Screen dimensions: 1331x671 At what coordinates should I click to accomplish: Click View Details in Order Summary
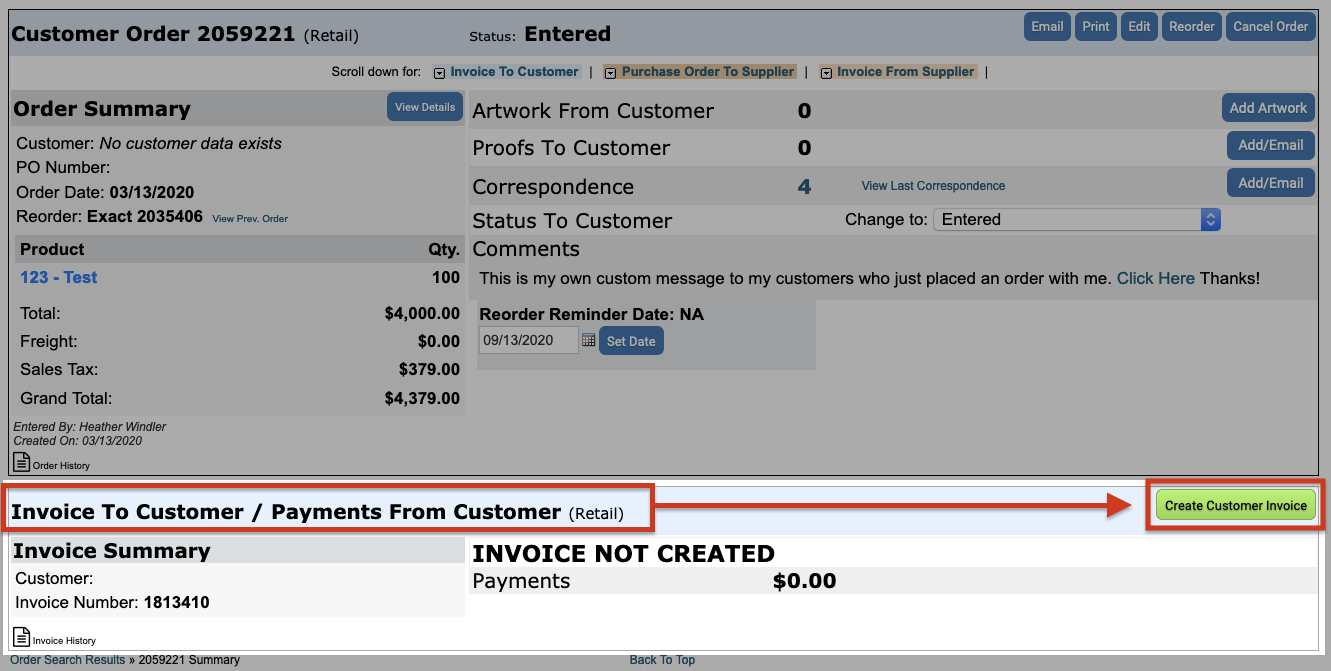pos(425,108)
